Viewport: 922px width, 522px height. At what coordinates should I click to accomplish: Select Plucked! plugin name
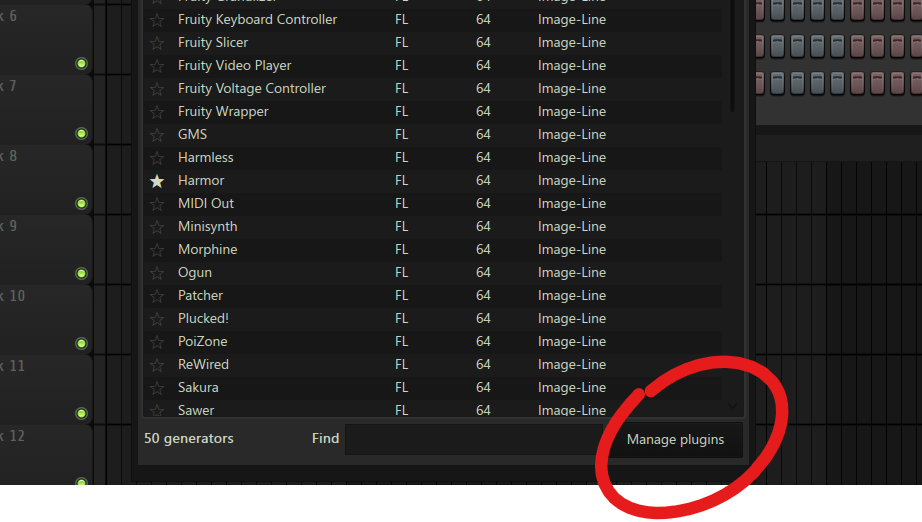point(203,318)
